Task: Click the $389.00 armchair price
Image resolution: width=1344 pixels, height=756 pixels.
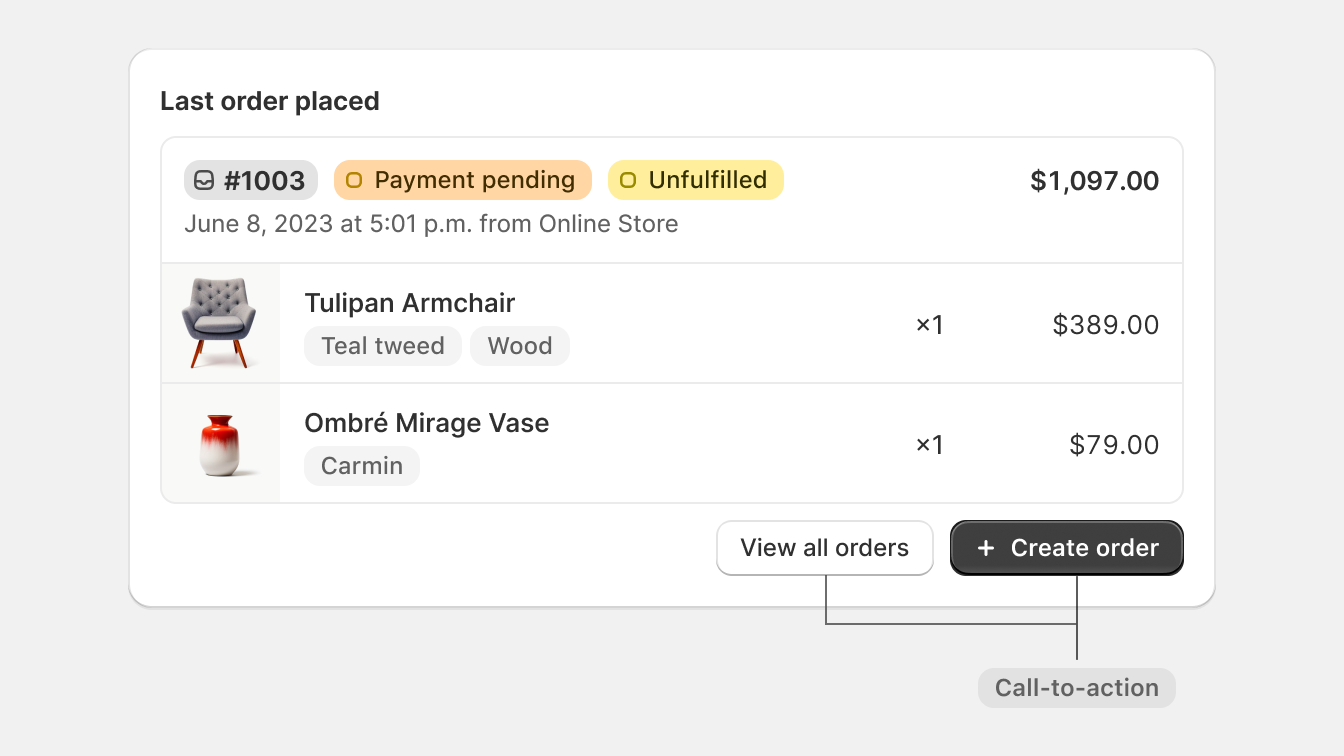Action: pyautogui.click(x=1106, y=325)
